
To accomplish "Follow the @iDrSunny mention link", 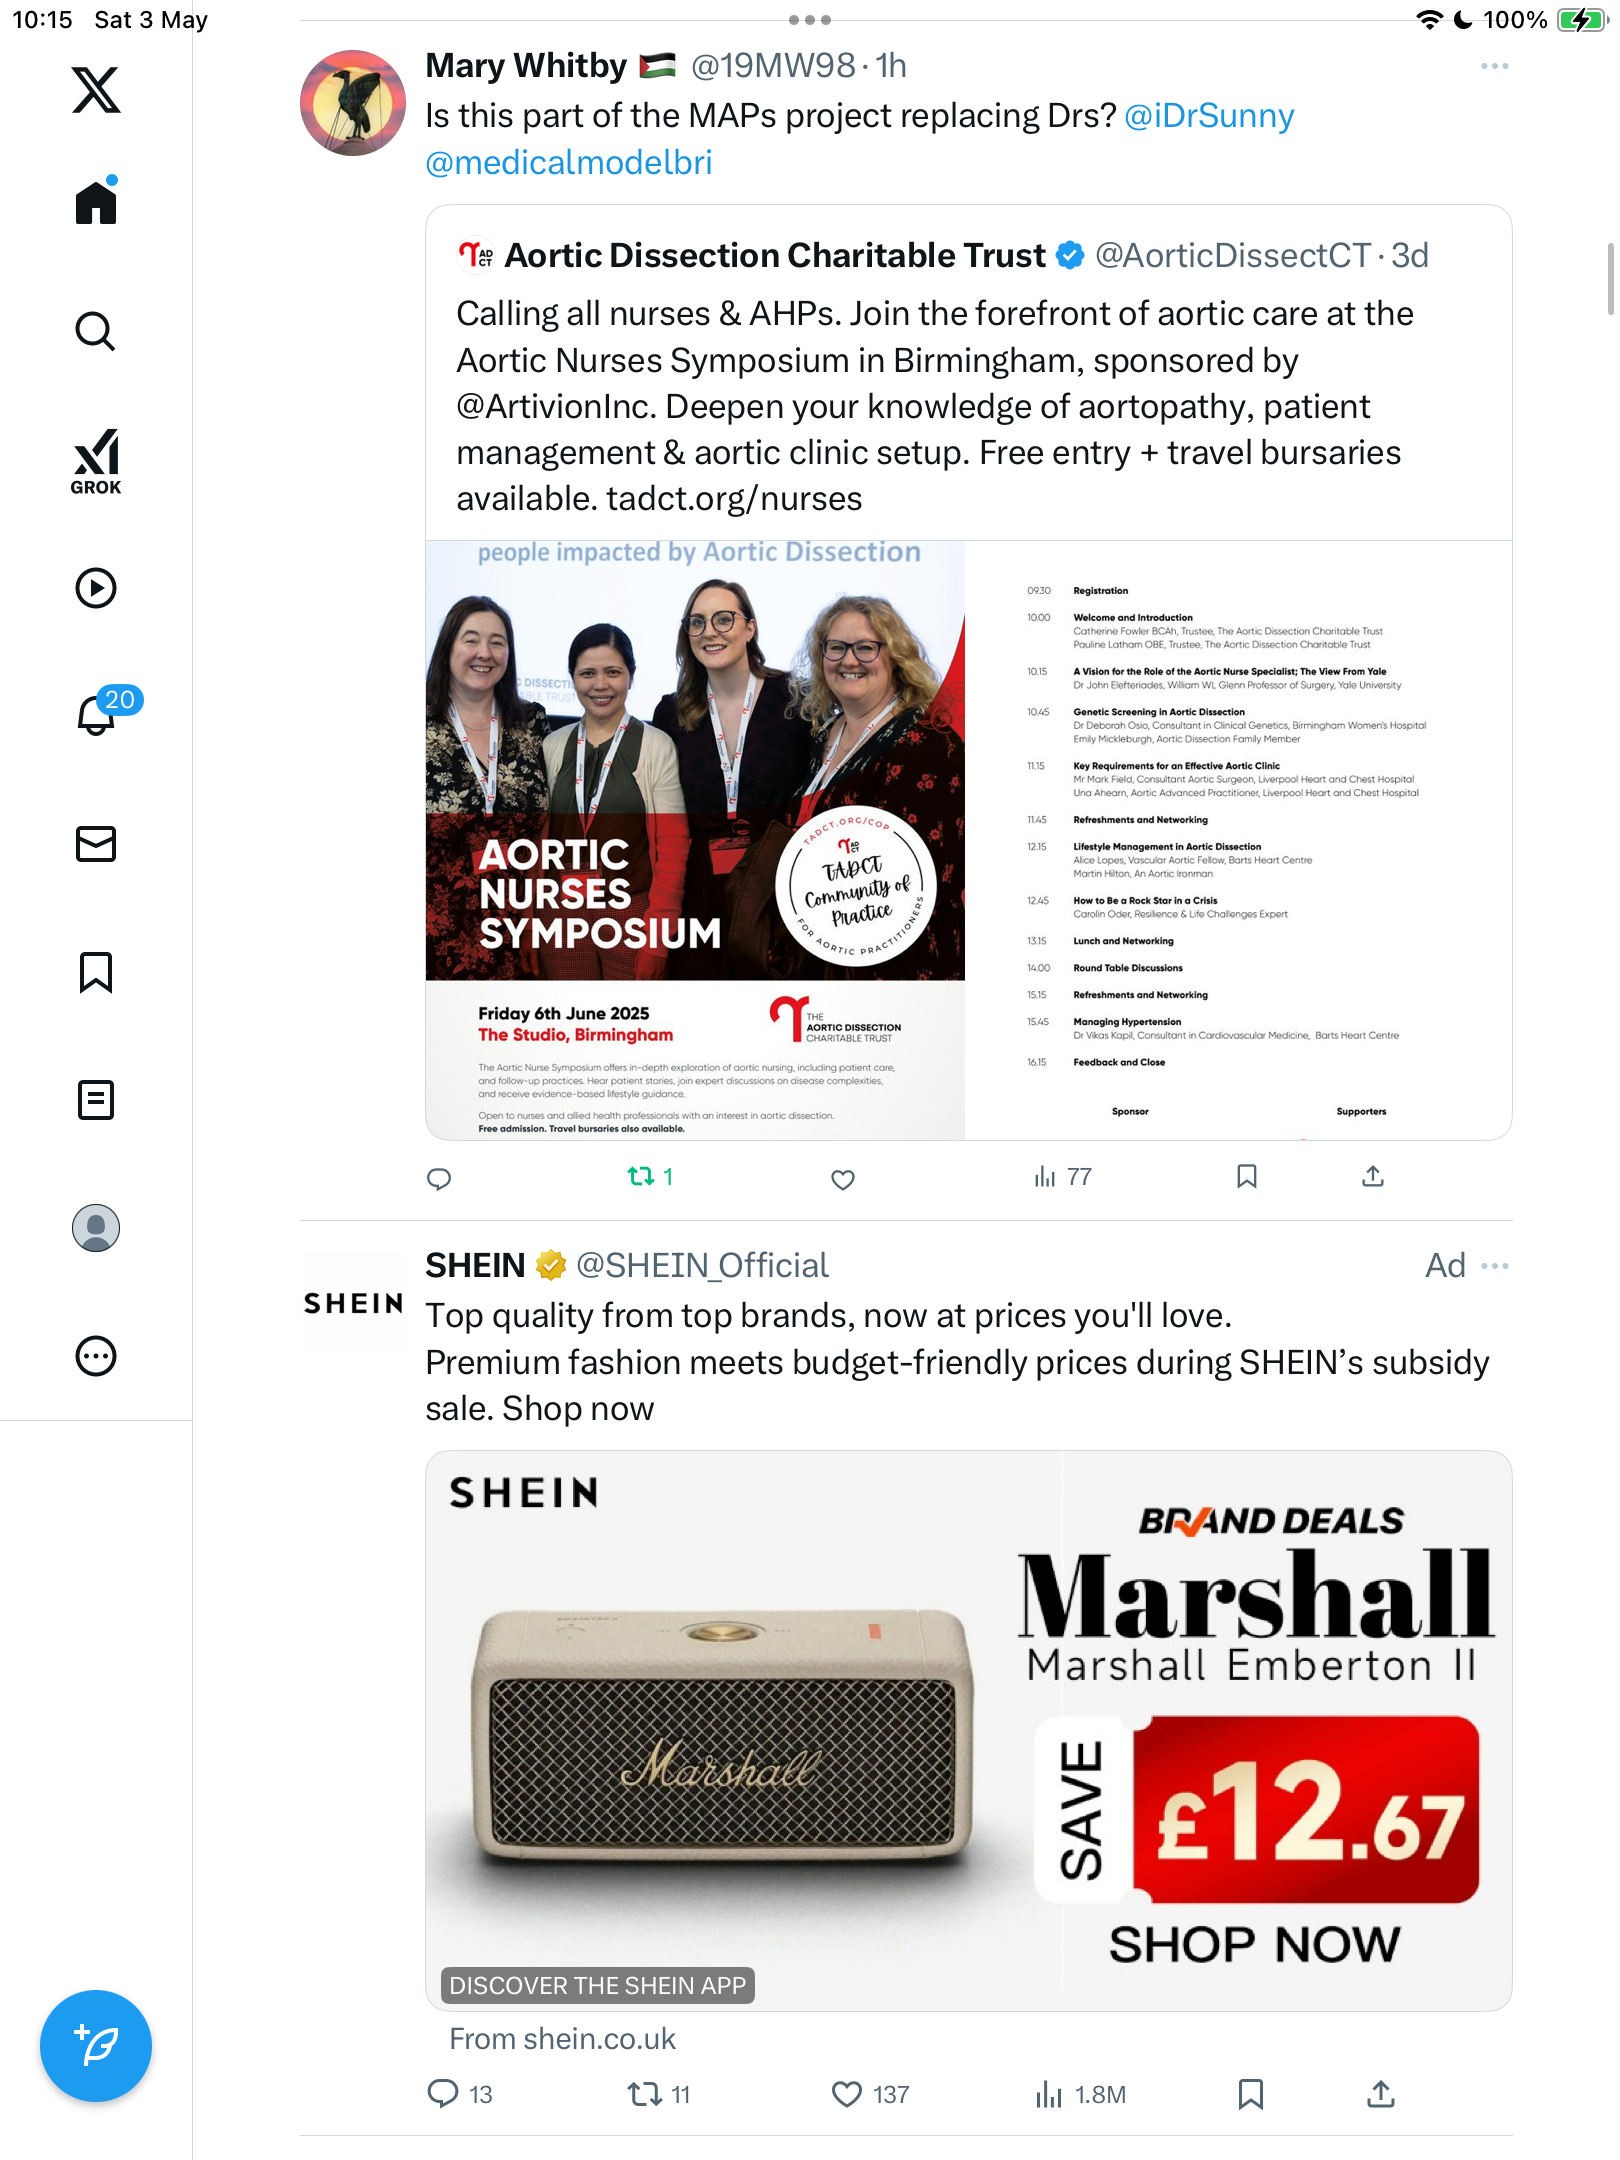I will tap(1209, 116).
